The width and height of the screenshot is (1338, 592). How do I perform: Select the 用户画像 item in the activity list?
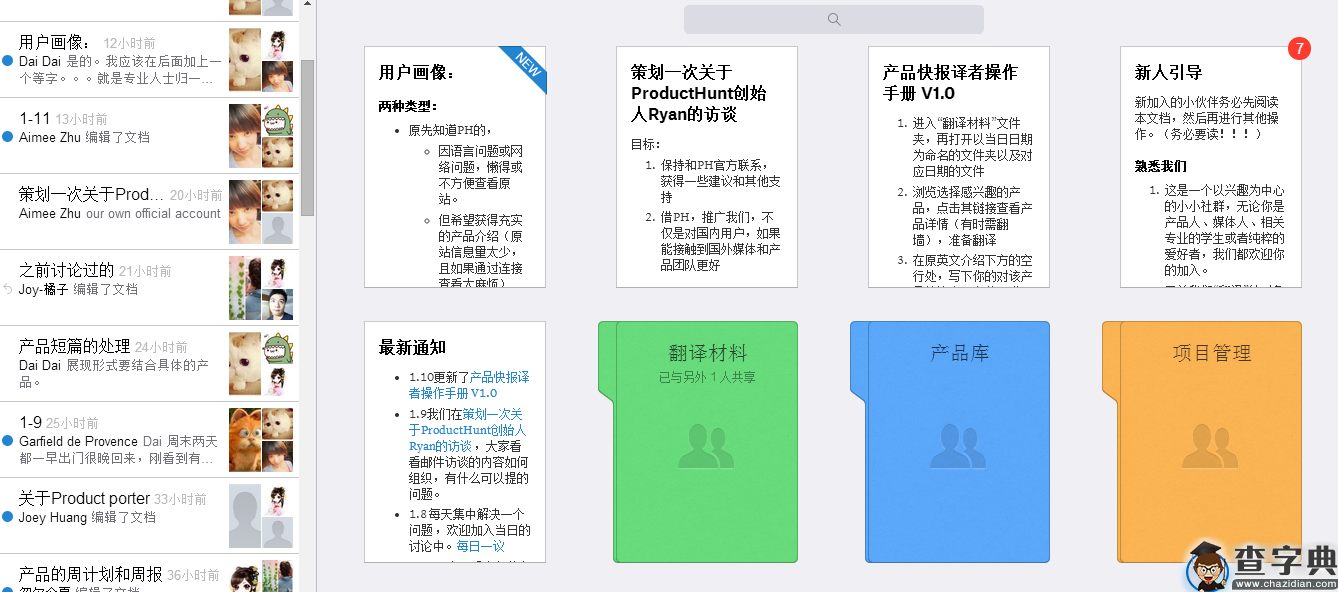[150, 60]
